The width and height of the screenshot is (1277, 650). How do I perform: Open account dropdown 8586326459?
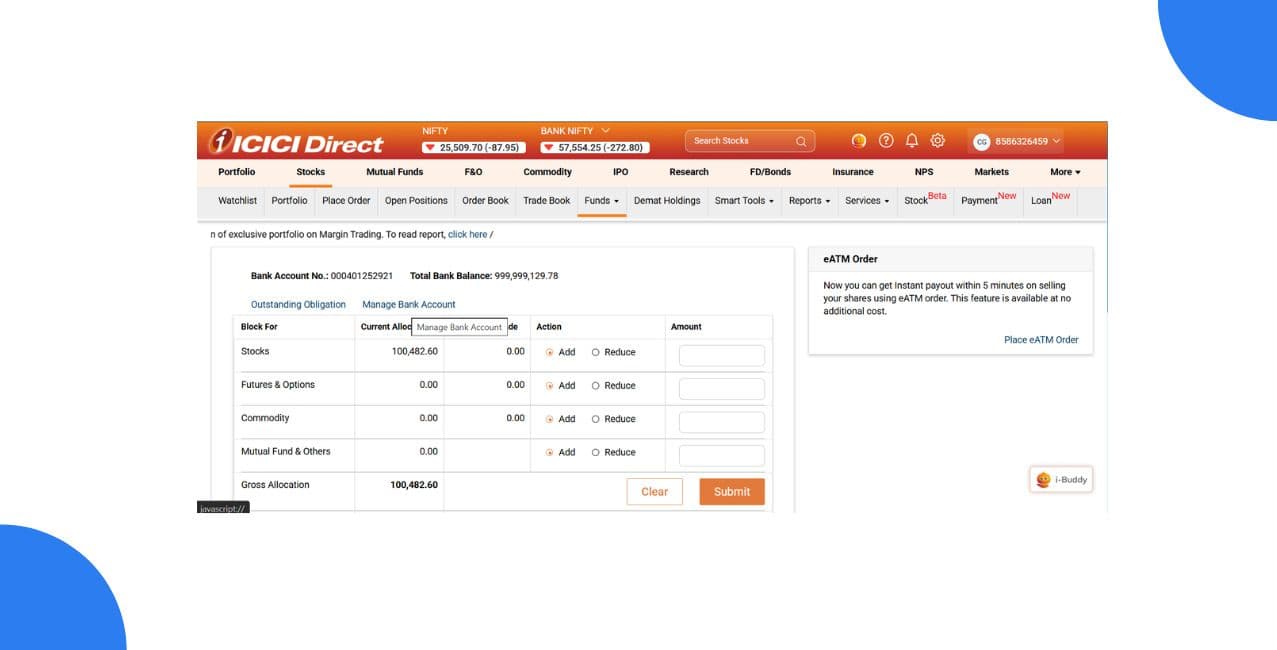[1028, 142]
